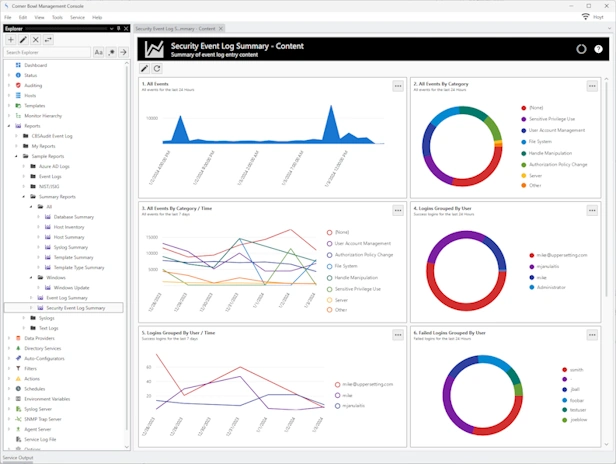Click the Search Explorer input field
Screen dimensions: 616x464
[46, 52]
